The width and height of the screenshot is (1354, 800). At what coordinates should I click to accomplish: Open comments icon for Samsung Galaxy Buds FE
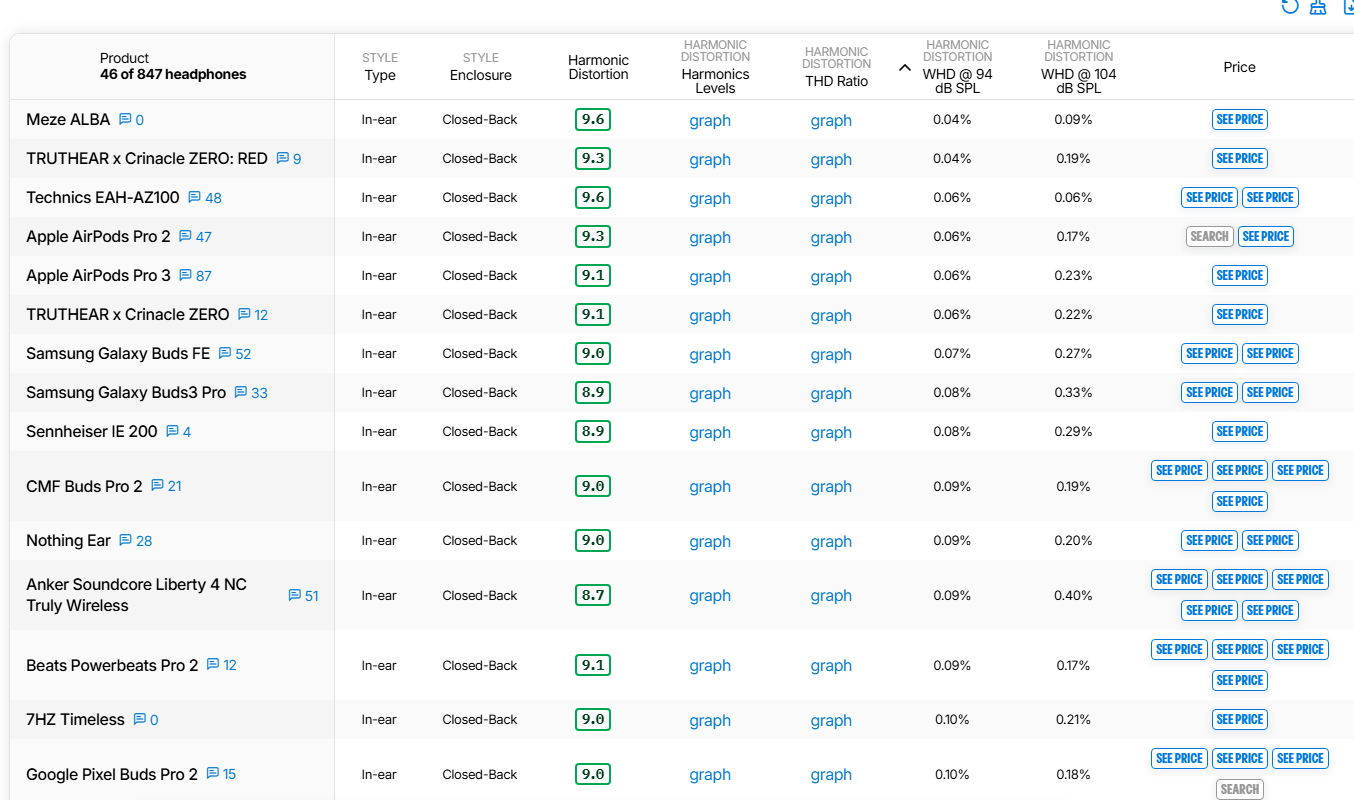click(225, 354)
